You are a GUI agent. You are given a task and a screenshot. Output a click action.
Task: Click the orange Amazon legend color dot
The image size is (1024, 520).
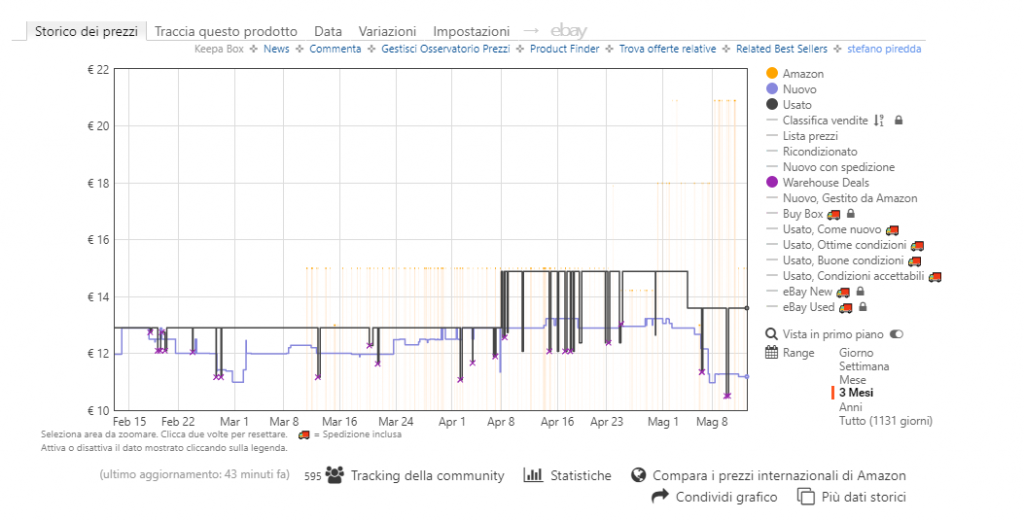[x=771, y=74]
